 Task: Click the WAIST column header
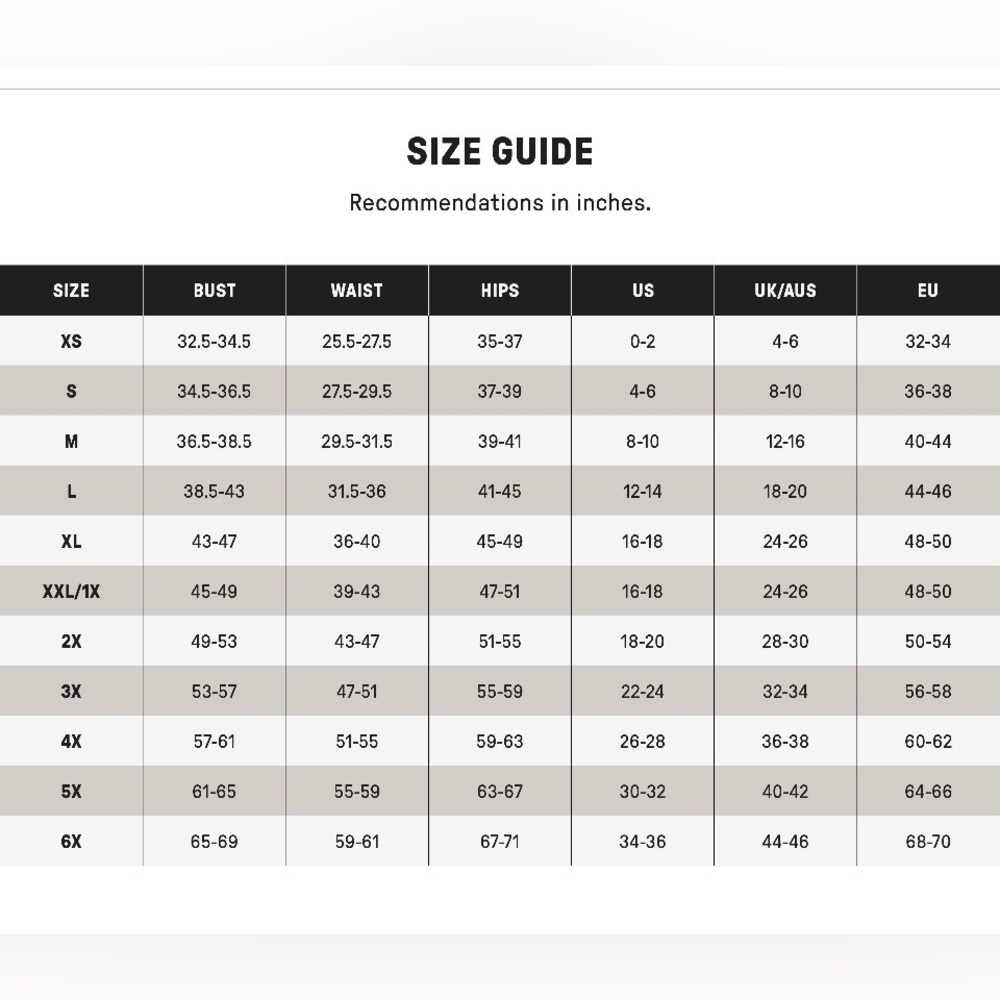[x=357, y=290]
